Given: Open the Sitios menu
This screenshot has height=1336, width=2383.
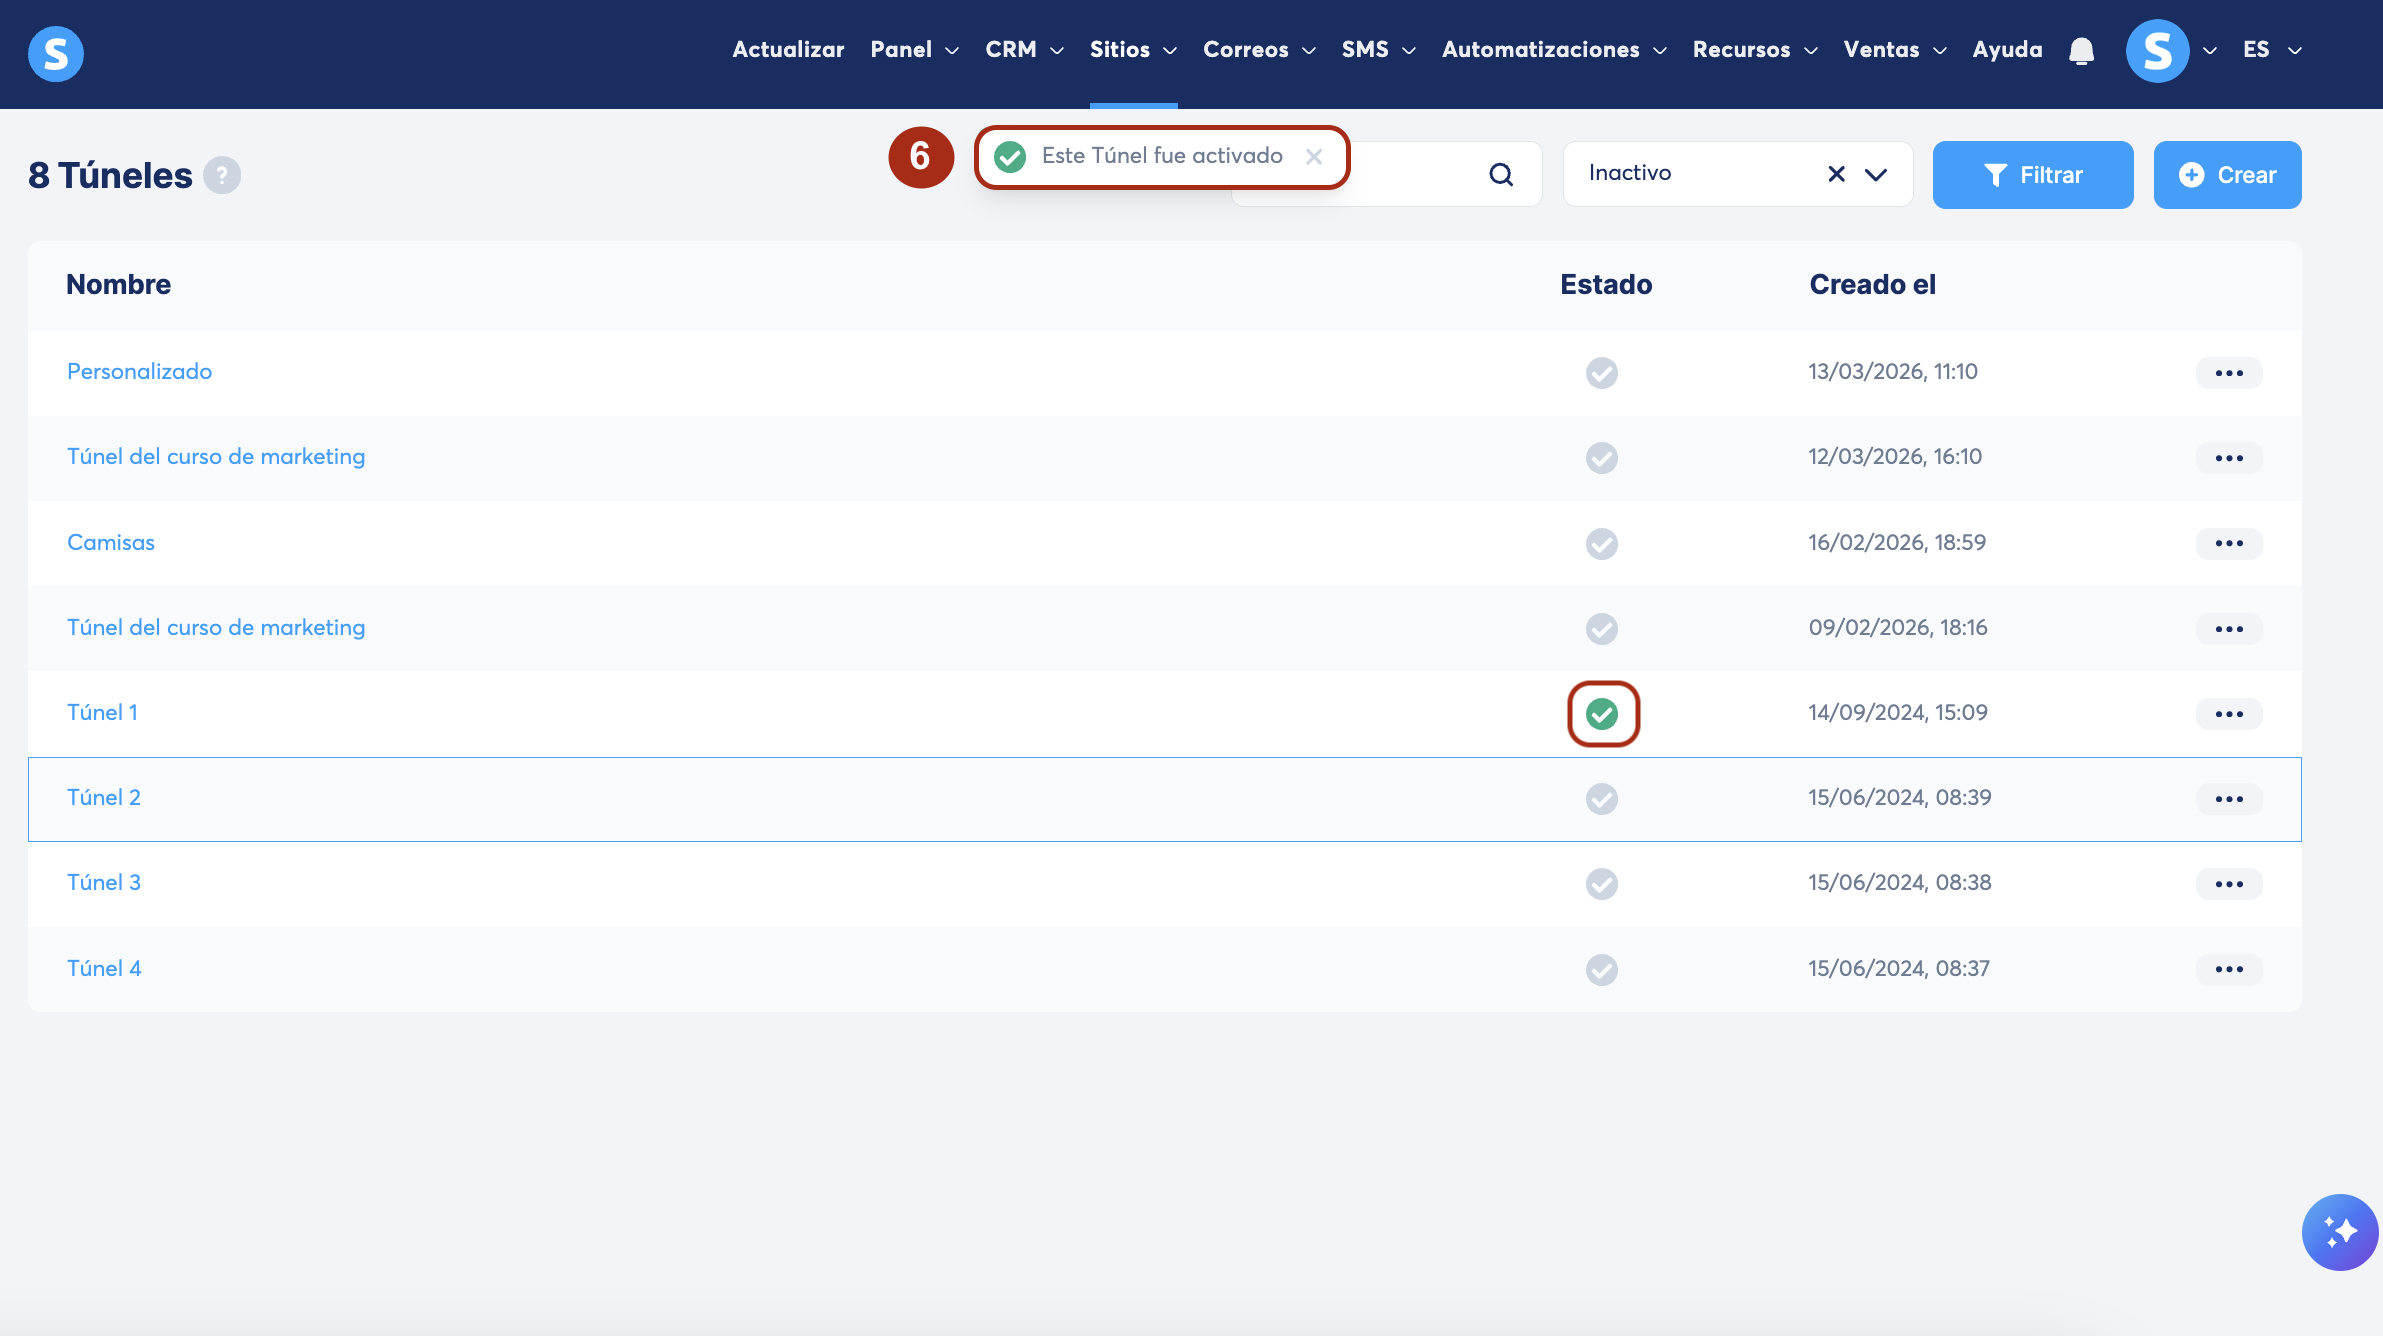Looking at the screenshot, I should tap(1132, 50).
